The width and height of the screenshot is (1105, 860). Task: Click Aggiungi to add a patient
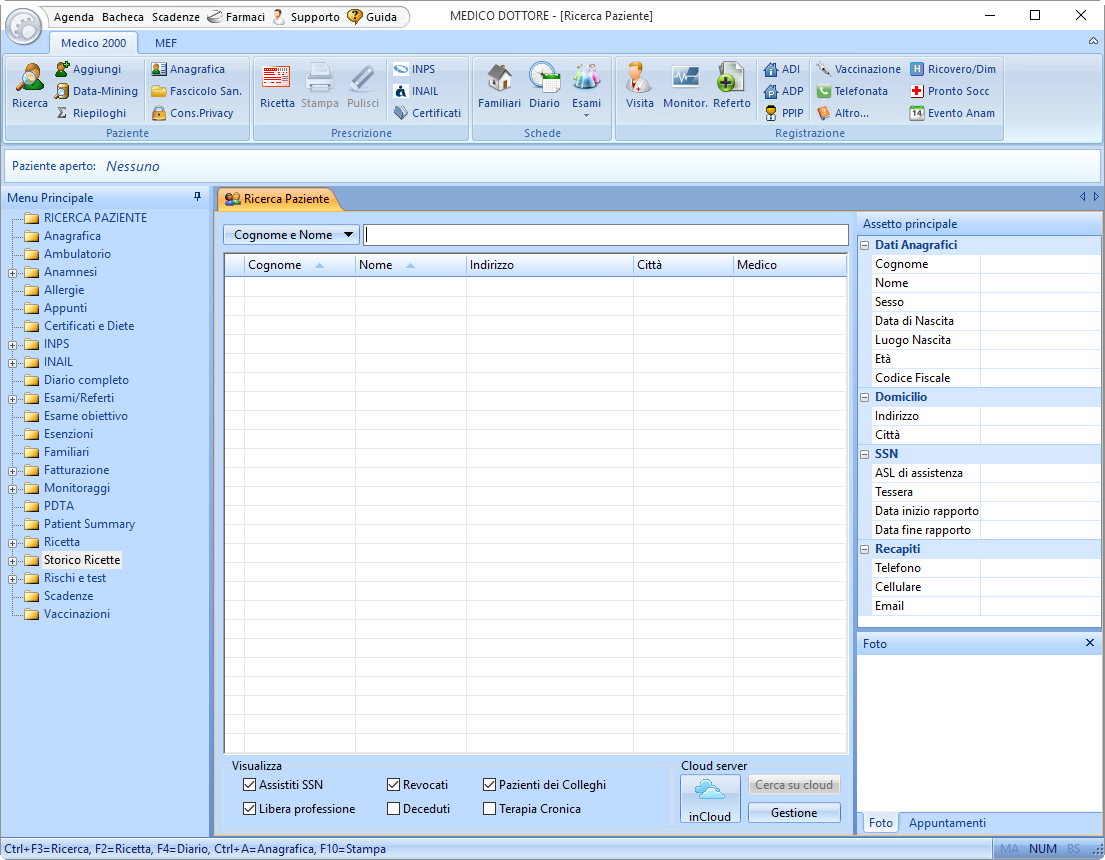(x=88, y=69)
